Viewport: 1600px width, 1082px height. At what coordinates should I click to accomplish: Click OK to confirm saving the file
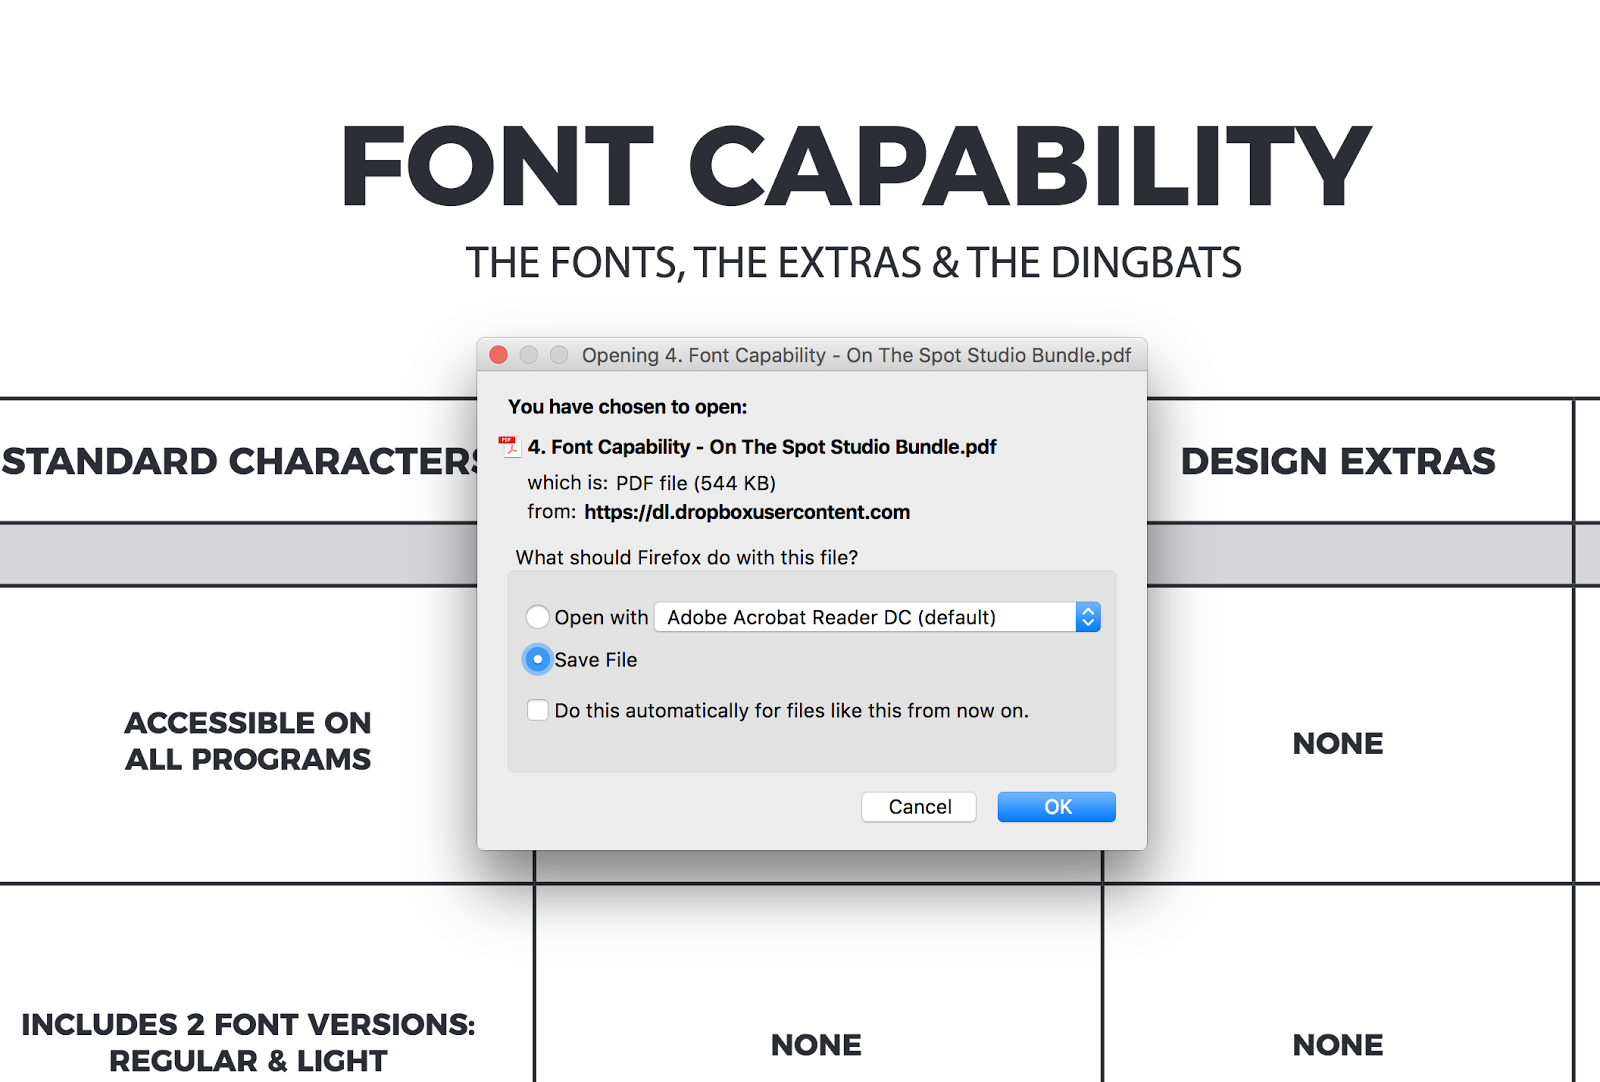(1056, 807)
